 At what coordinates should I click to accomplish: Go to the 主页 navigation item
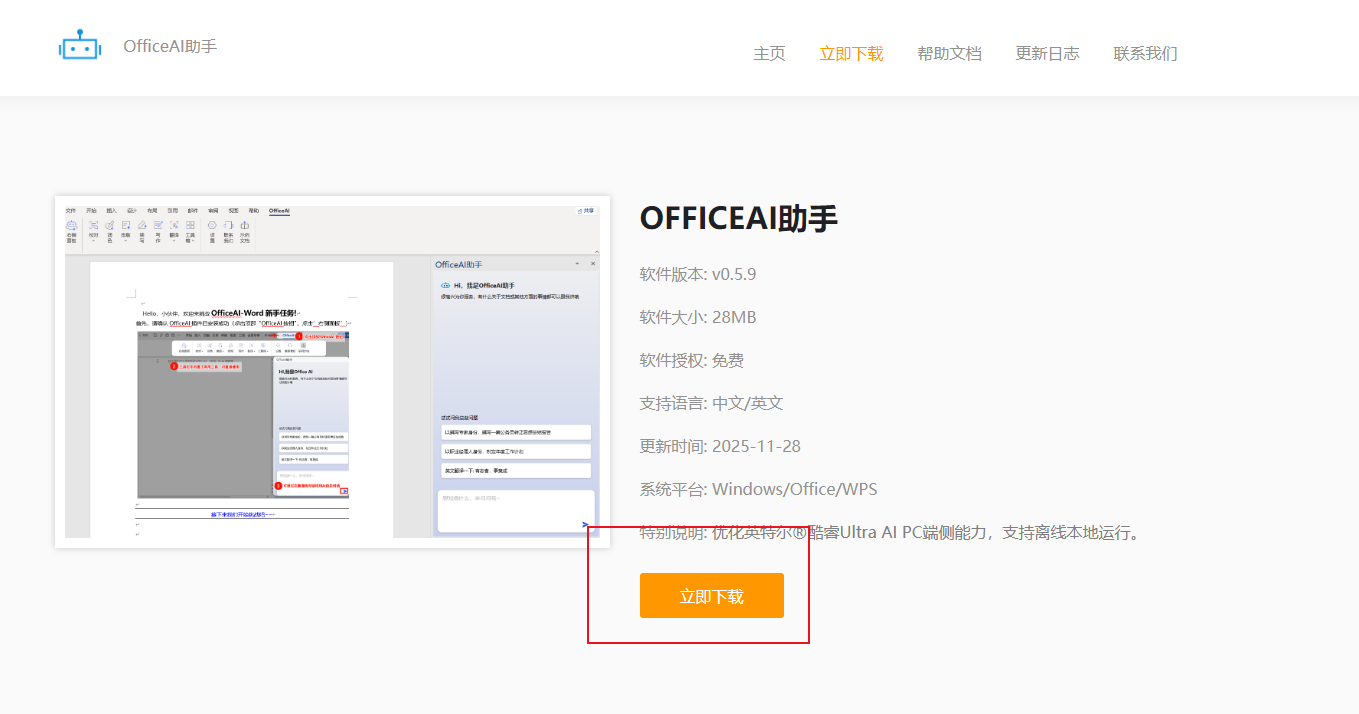769,54
